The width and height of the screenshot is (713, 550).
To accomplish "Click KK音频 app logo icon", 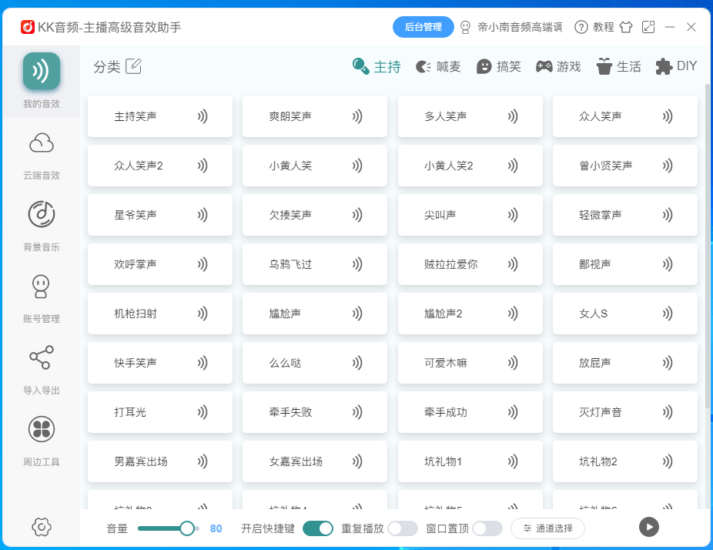I will 27,27.
